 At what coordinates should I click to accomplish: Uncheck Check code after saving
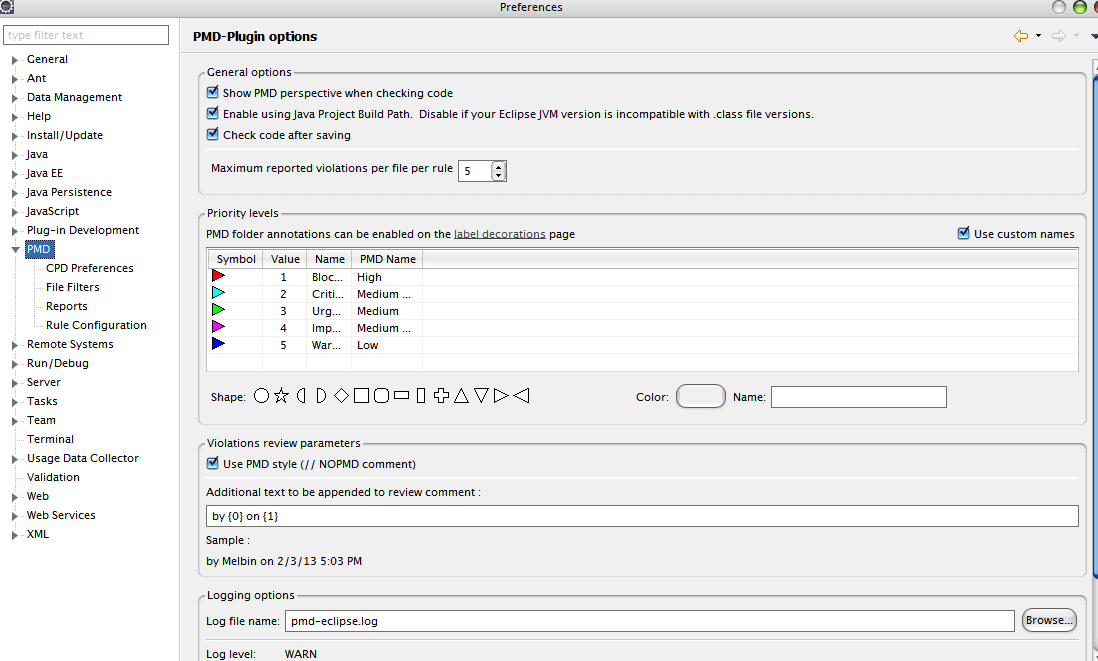tap(213, 135)
